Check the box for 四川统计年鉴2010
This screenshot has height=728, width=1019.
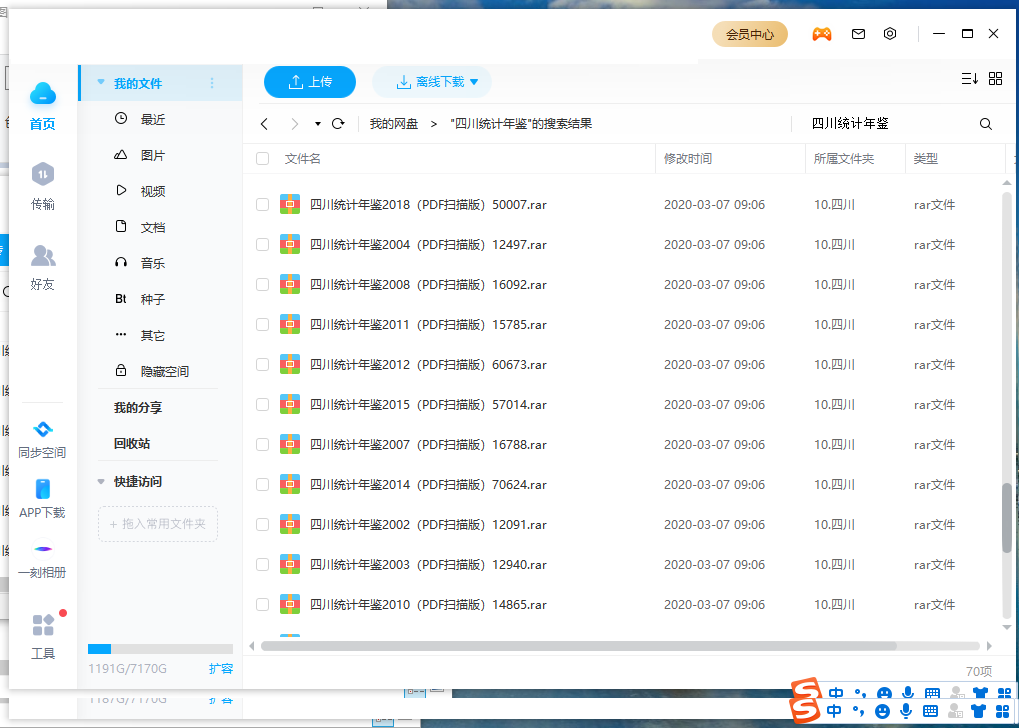pos(263,604)
